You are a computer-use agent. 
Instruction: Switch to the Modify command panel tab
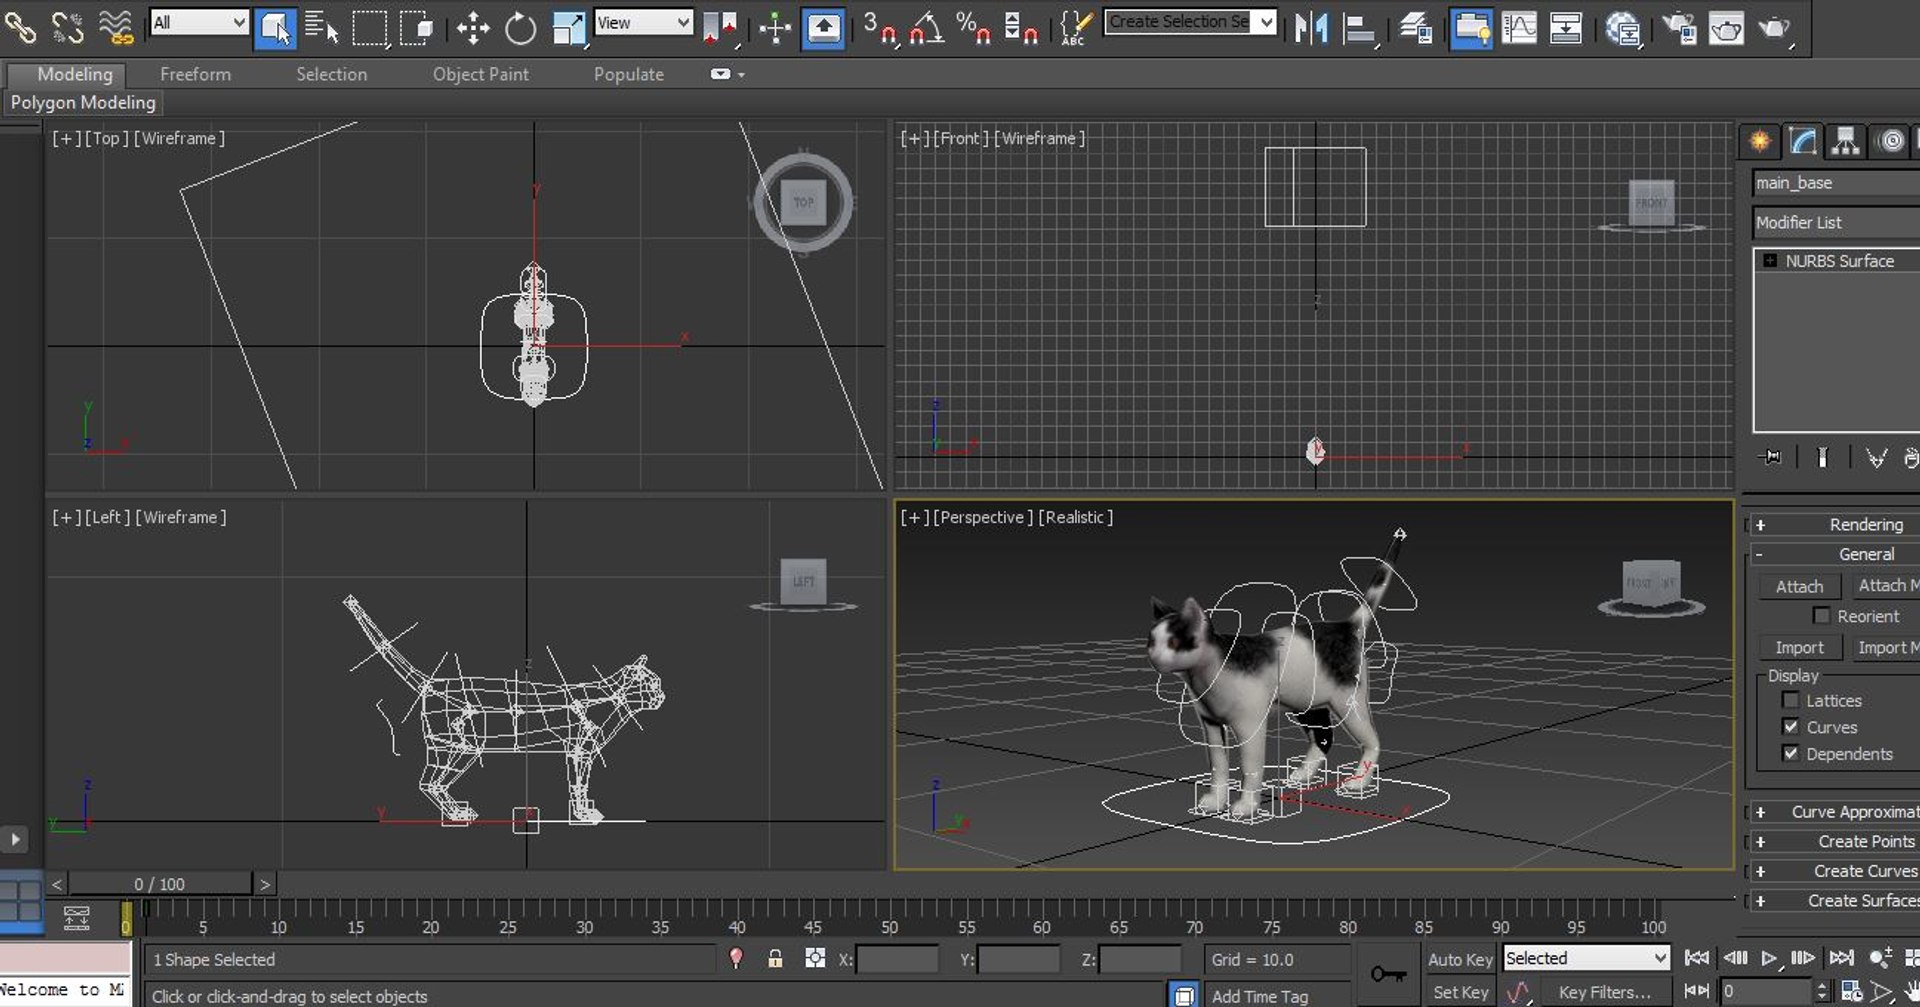pyautogui.click(x=1803, y=141)
